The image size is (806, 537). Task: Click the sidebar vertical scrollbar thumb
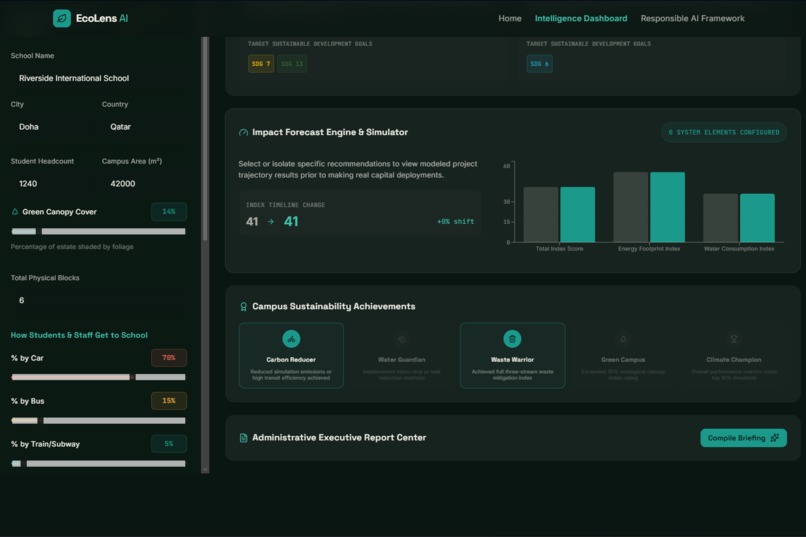click(205, 139)
